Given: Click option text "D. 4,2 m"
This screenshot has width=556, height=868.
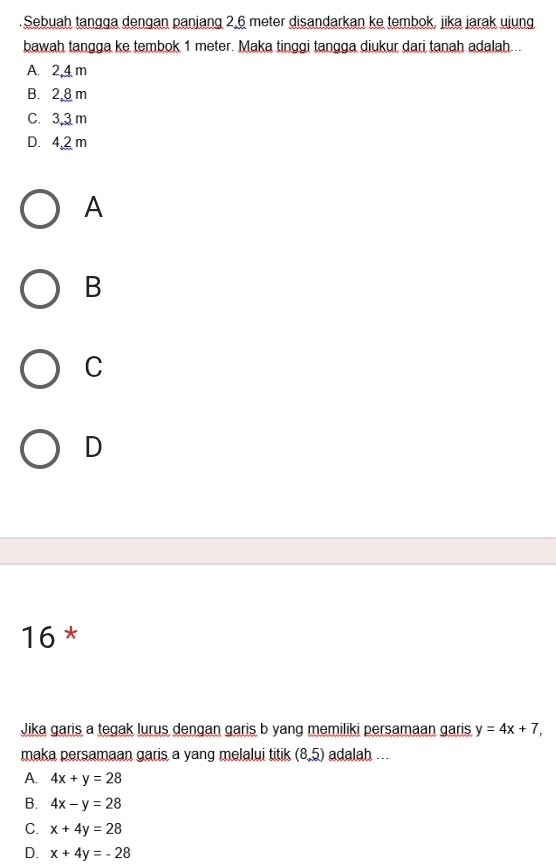Looking at the screenshot, I should 56,142.
